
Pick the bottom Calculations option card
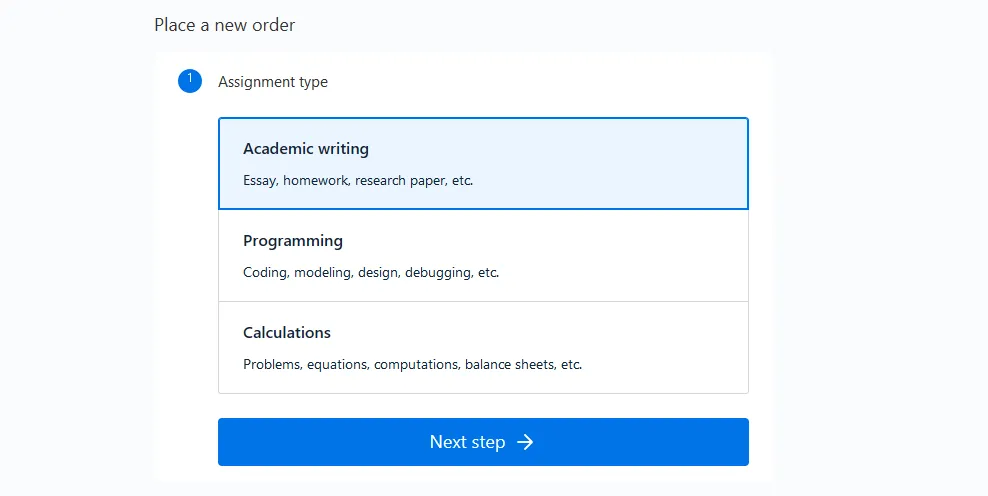pos(483,347)
